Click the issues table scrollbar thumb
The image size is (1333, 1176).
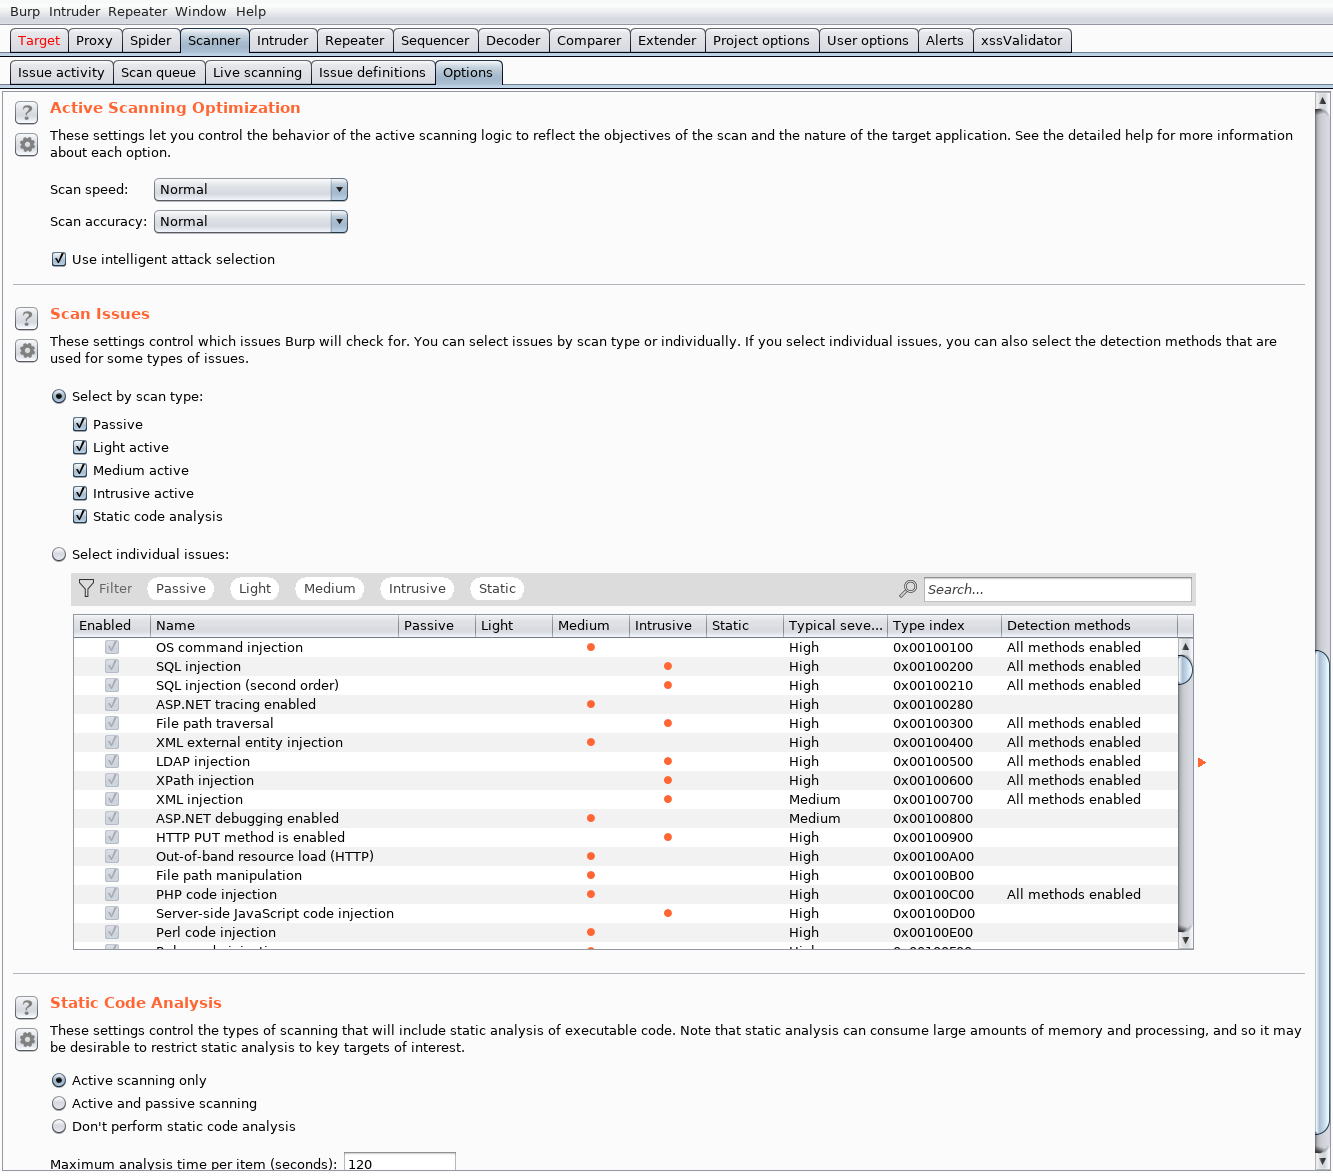click(x=1186, y=669)
